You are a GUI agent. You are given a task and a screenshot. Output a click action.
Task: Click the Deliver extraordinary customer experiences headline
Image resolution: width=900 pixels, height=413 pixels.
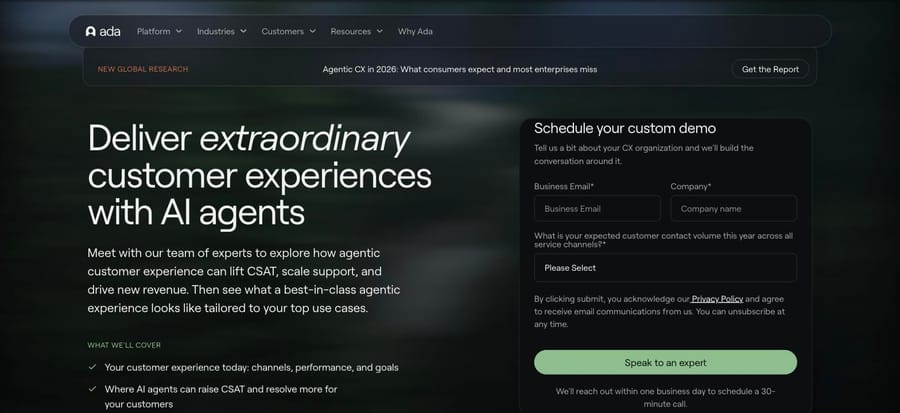[259, 176]
